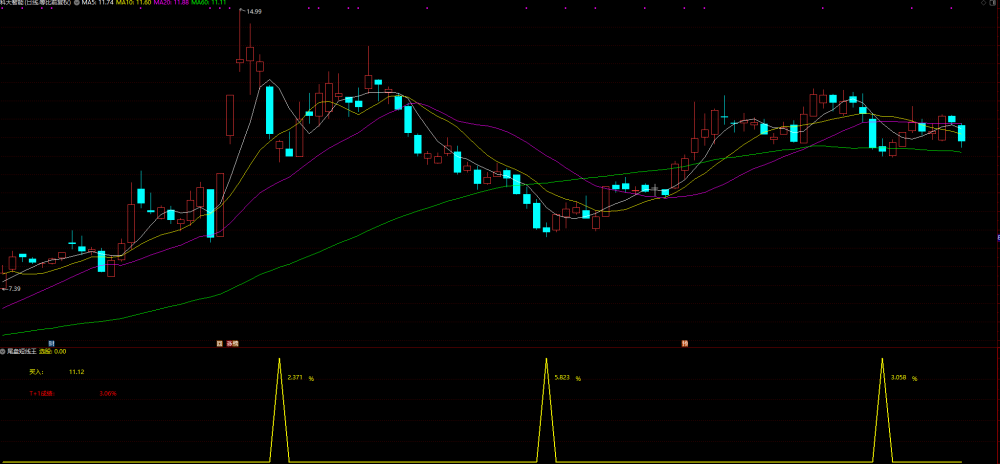
Task: Click the red event tag beside the orange badge
Action: point(232,344)
